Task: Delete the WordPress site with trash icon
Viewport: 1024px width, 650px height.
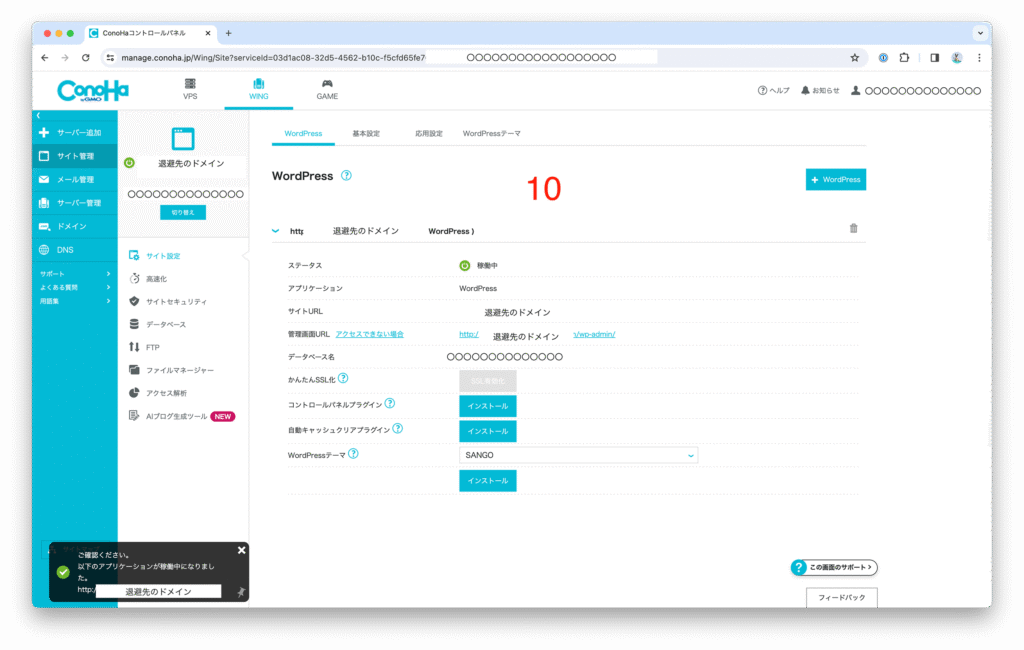Action: (x=854, y=228)
